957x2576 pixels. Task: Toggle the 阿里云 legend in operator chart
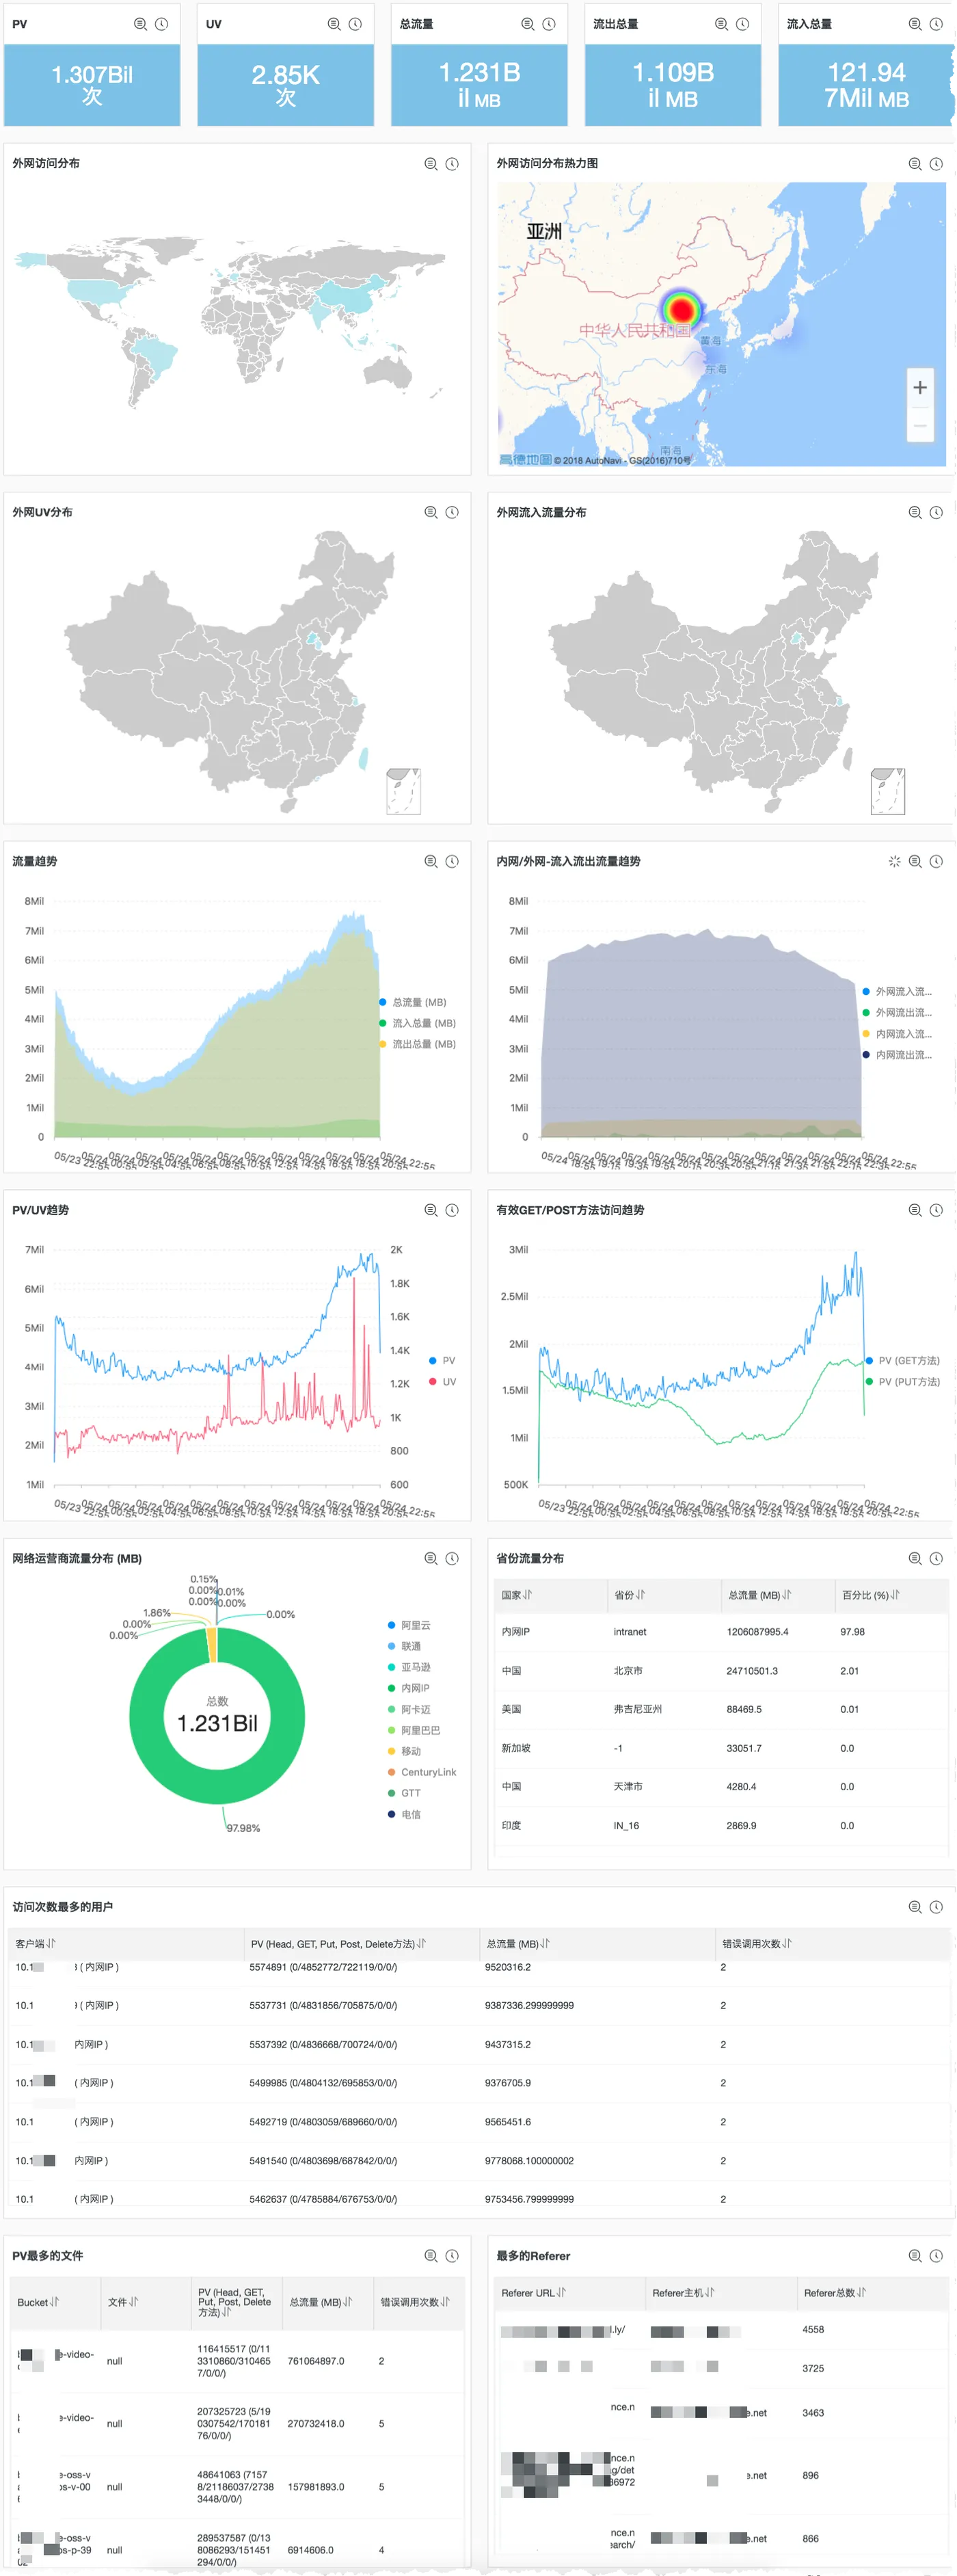(x=409, y=1625)
